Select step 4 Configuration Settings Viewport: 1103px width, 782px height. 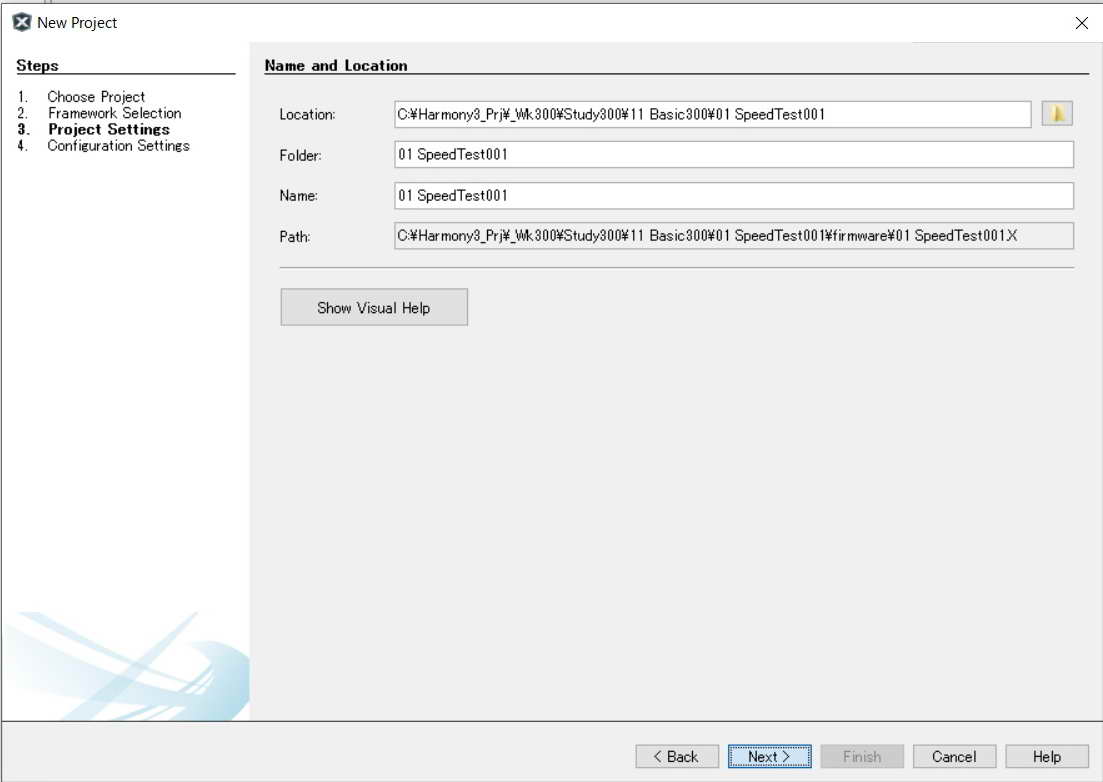pyautogui.click(x=118, y=145)
